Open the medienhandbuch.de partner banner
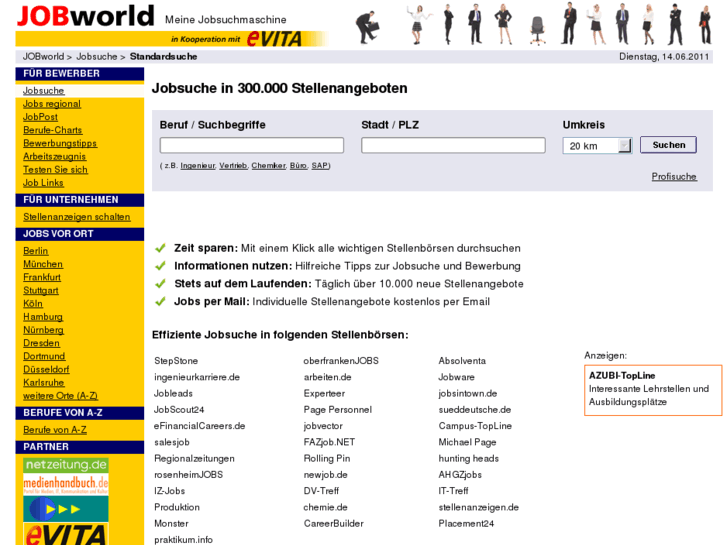Viewport: 727px width, 545px height. click(x=66, y=484)
